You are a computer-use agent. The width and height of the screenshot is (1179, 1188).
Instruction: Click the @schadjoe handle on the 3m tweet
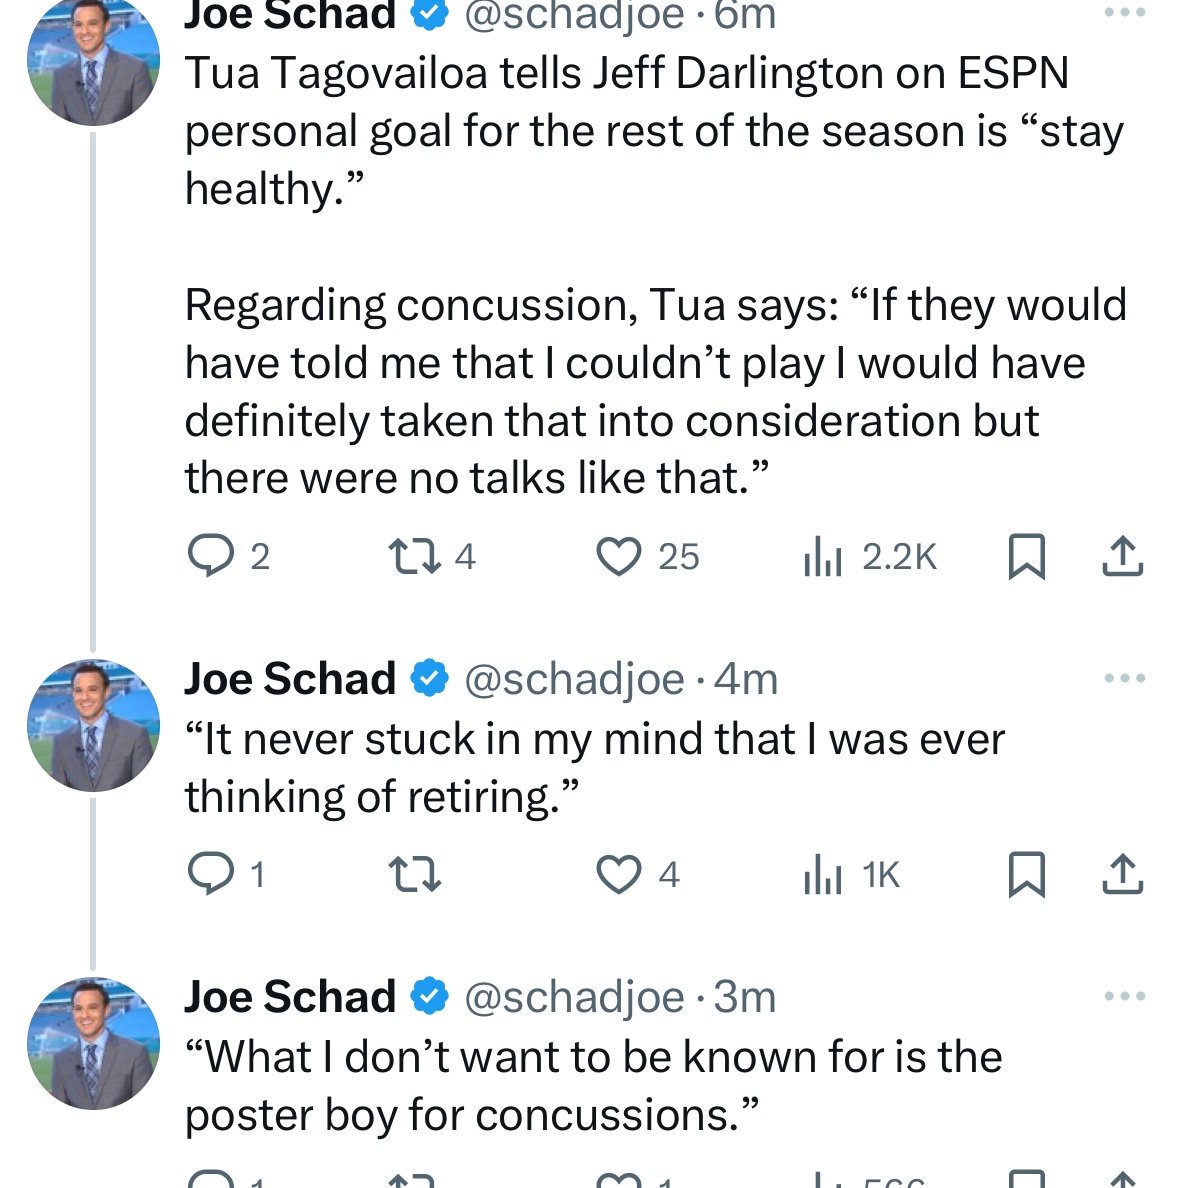[574, 997]
